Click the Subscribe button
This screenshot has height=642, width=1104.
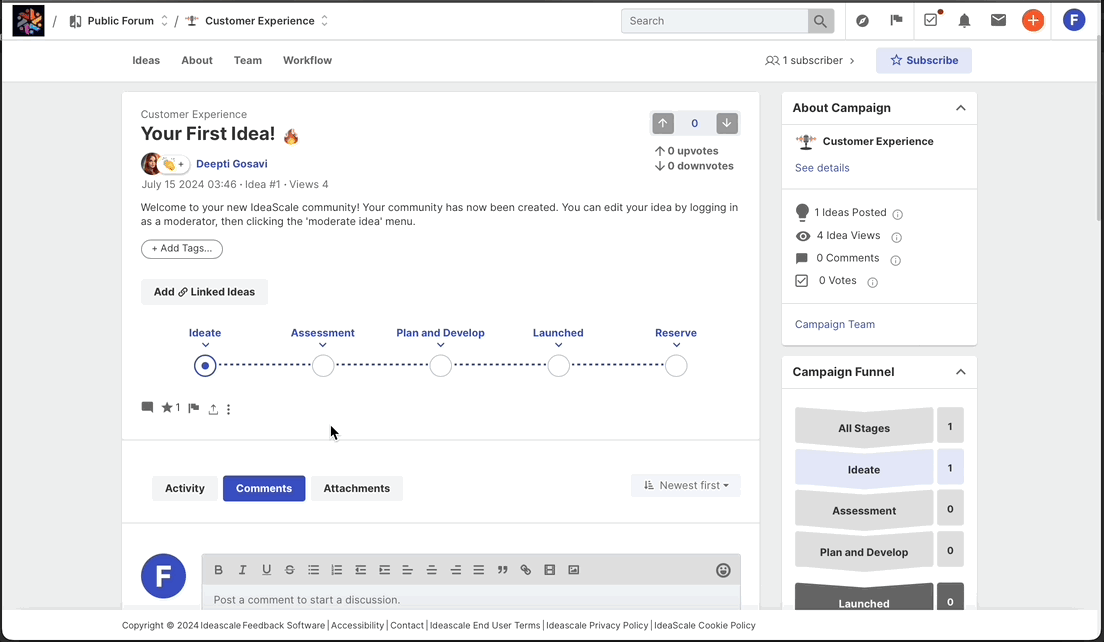tap(923, 60)
